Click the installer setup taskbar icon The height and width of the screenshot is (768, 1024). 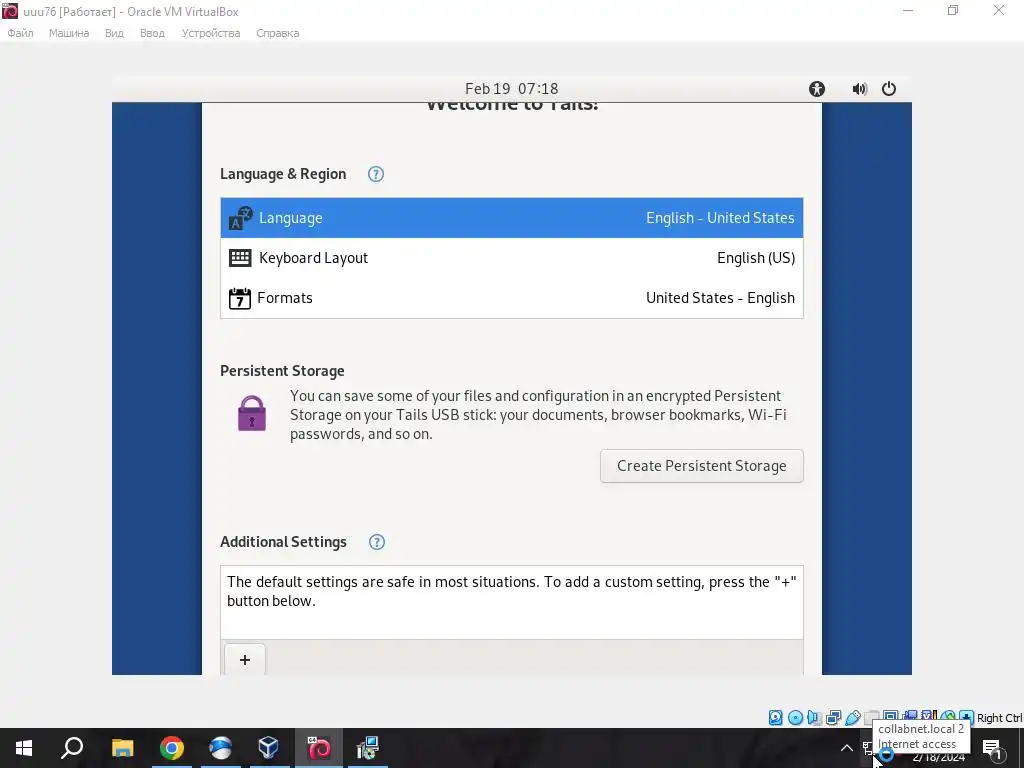[368, 748]
